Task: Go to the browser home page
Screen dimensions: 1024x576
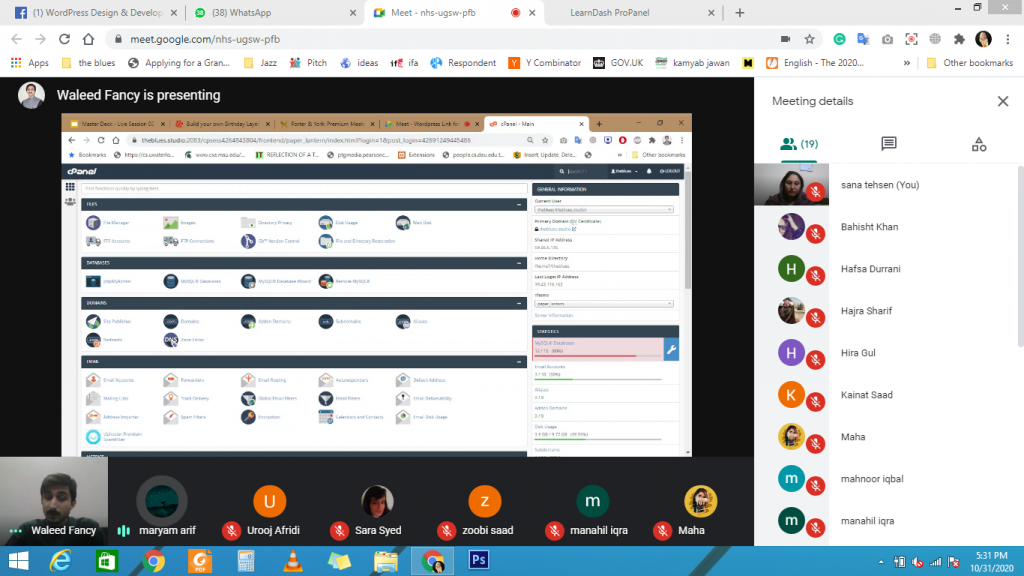Action: coord(88,39)
